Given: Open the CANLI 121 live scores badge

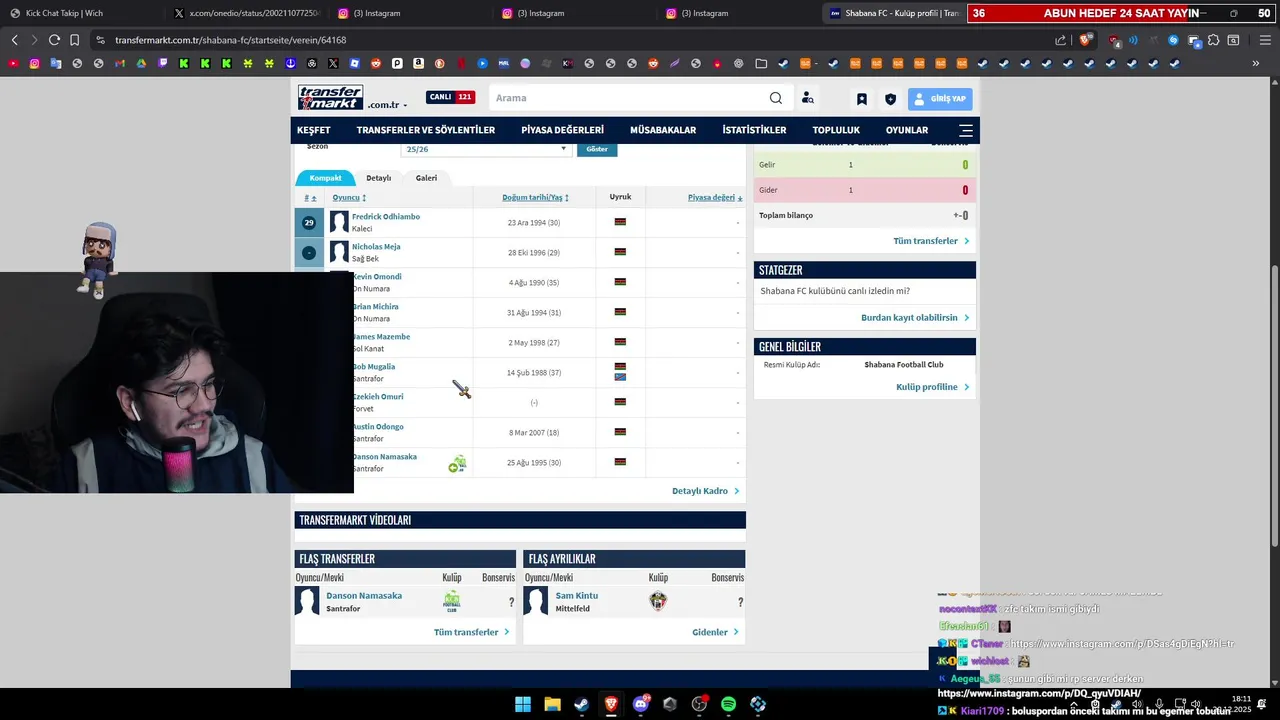Looking at the screenshot, I should tap(451, 97).
